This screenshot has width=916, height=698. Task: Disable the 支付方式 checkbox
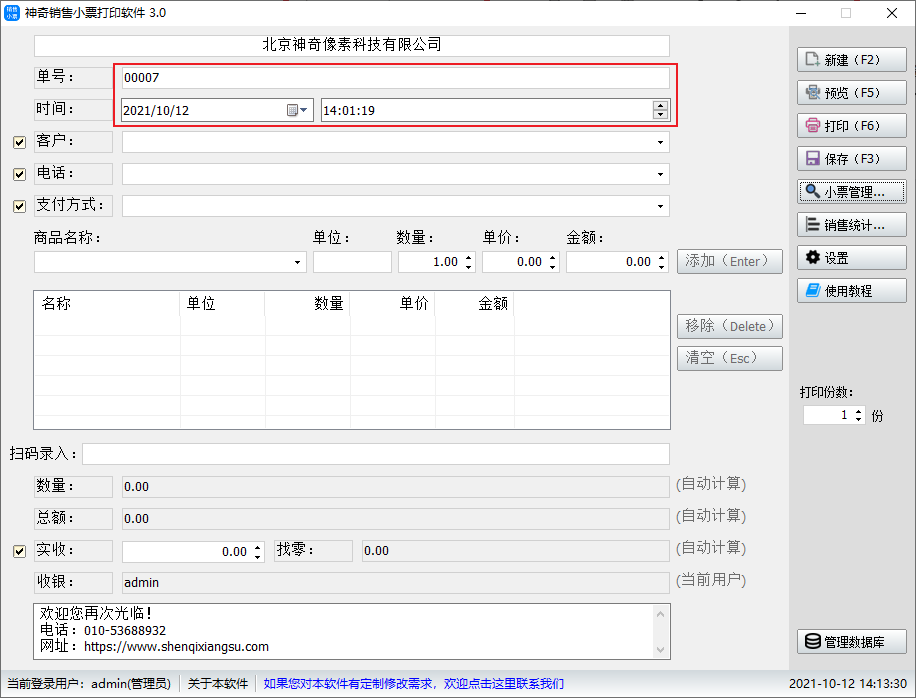[19, 207]
